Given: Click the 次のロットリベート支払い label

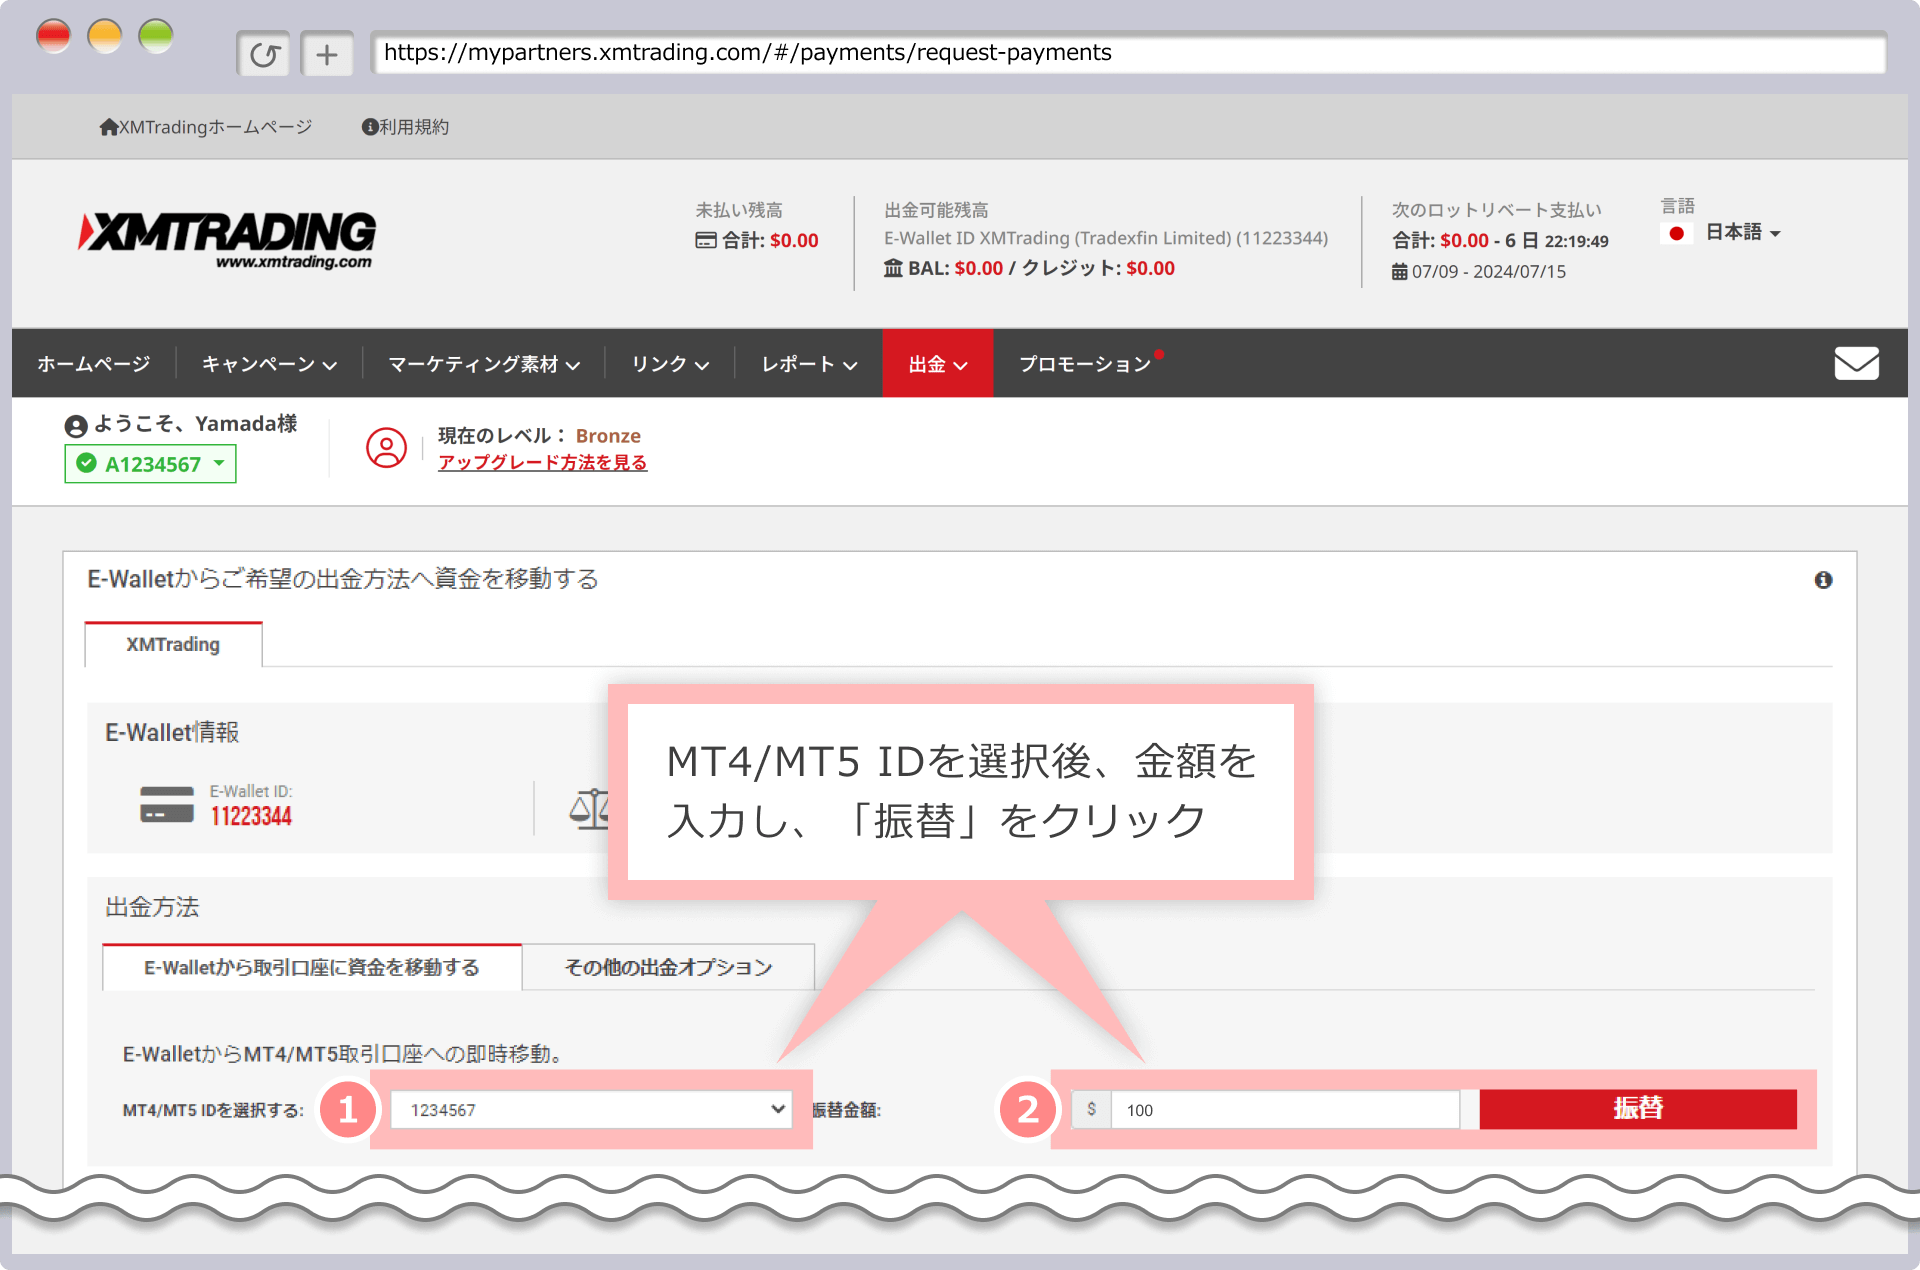Looking at the screenshot, I should (x=1497, y=210).
